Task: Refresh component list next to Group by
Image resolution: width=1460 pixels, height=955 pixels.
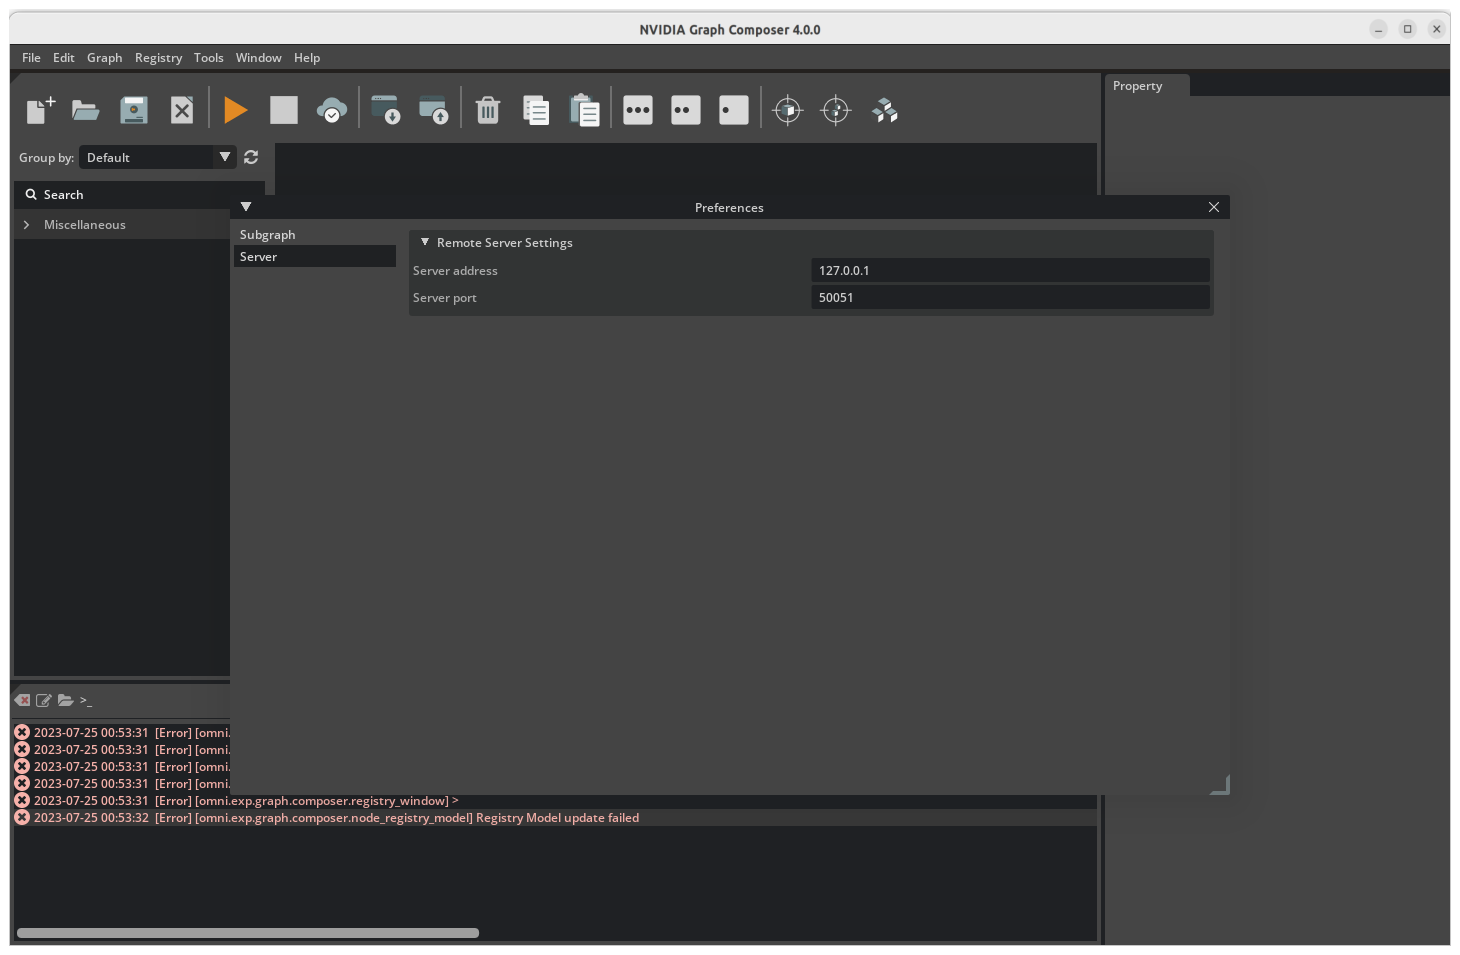Action: point(251,157)
